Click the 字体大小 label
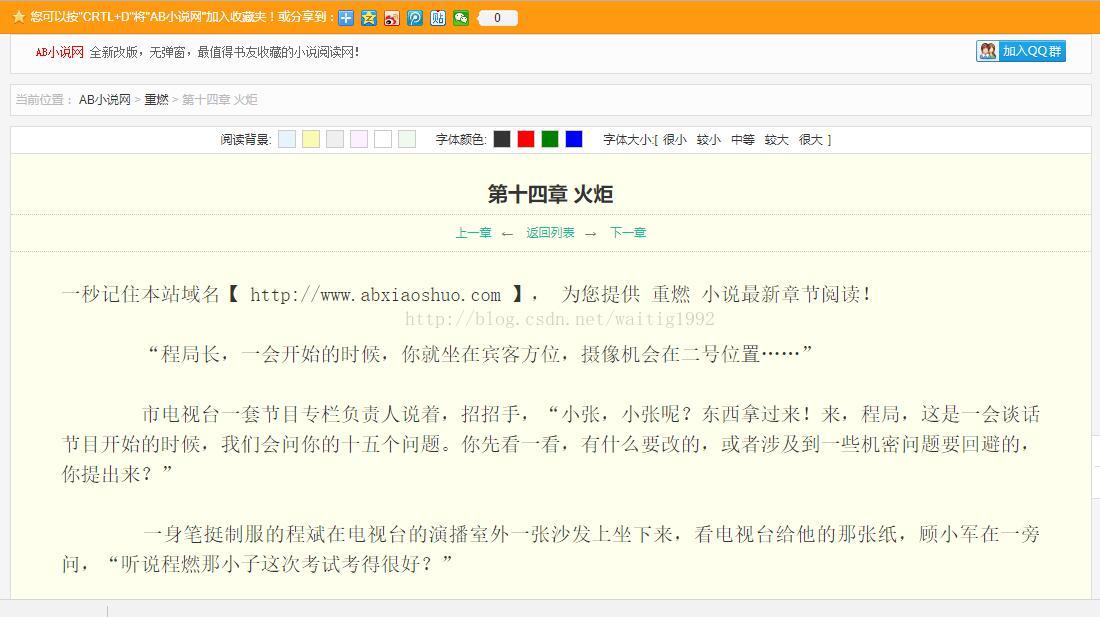 [629, 140]
